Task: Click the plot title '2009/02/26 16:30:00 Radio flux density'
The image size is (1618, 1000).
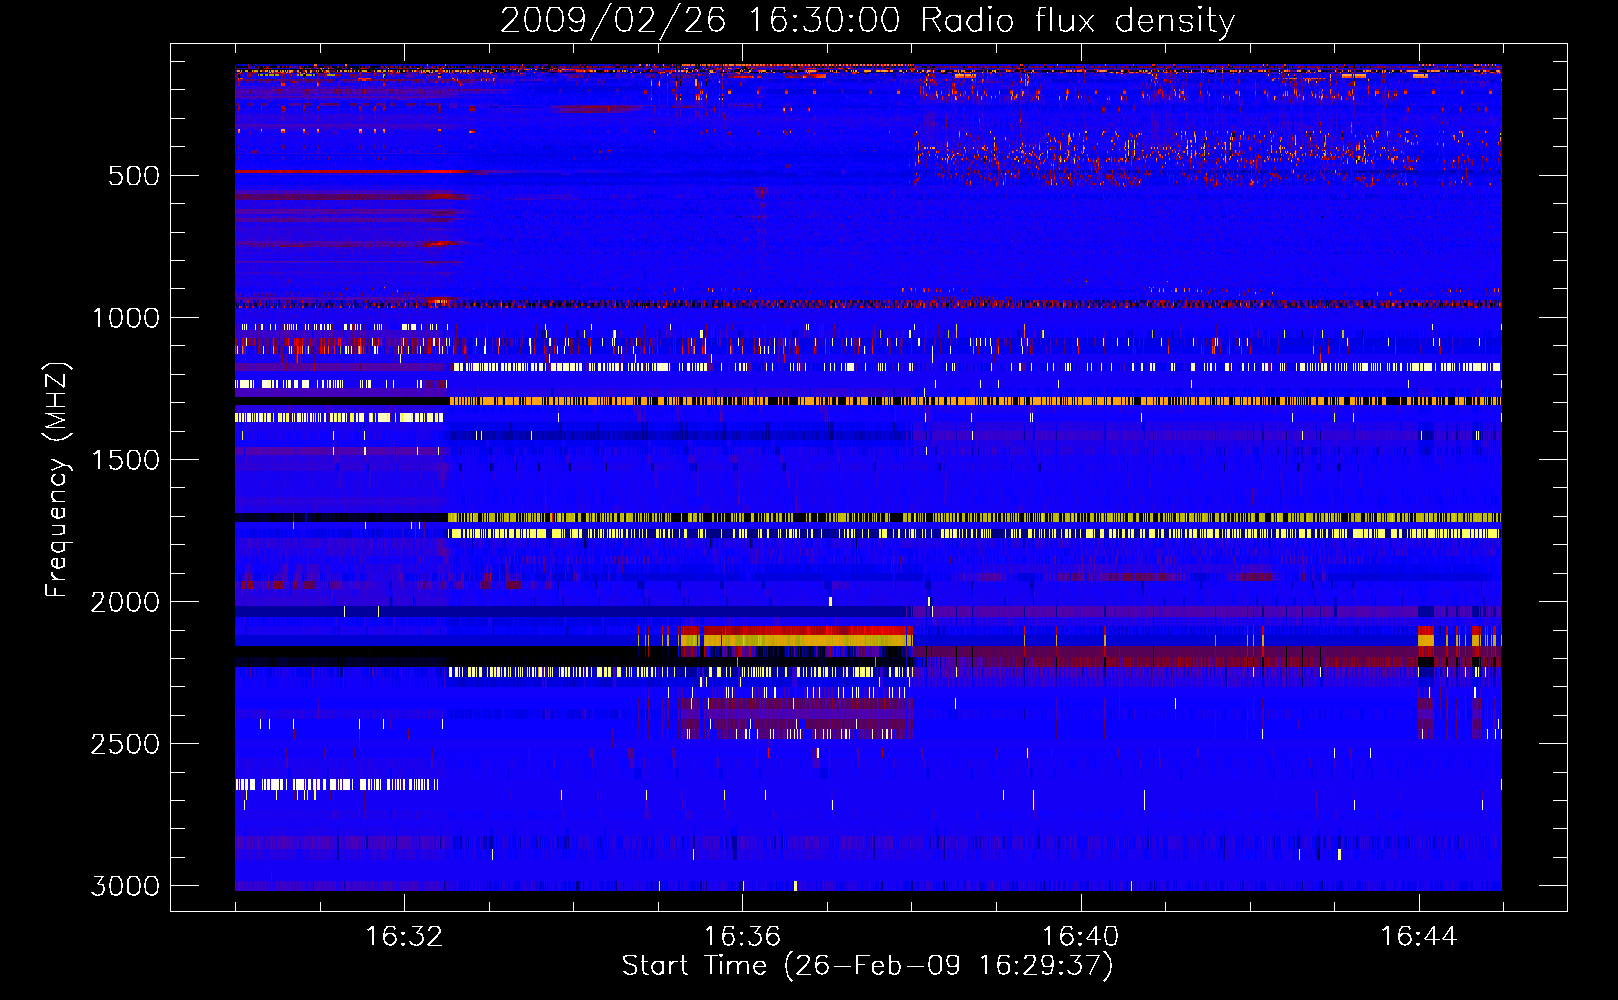Action: click(867, 20)
